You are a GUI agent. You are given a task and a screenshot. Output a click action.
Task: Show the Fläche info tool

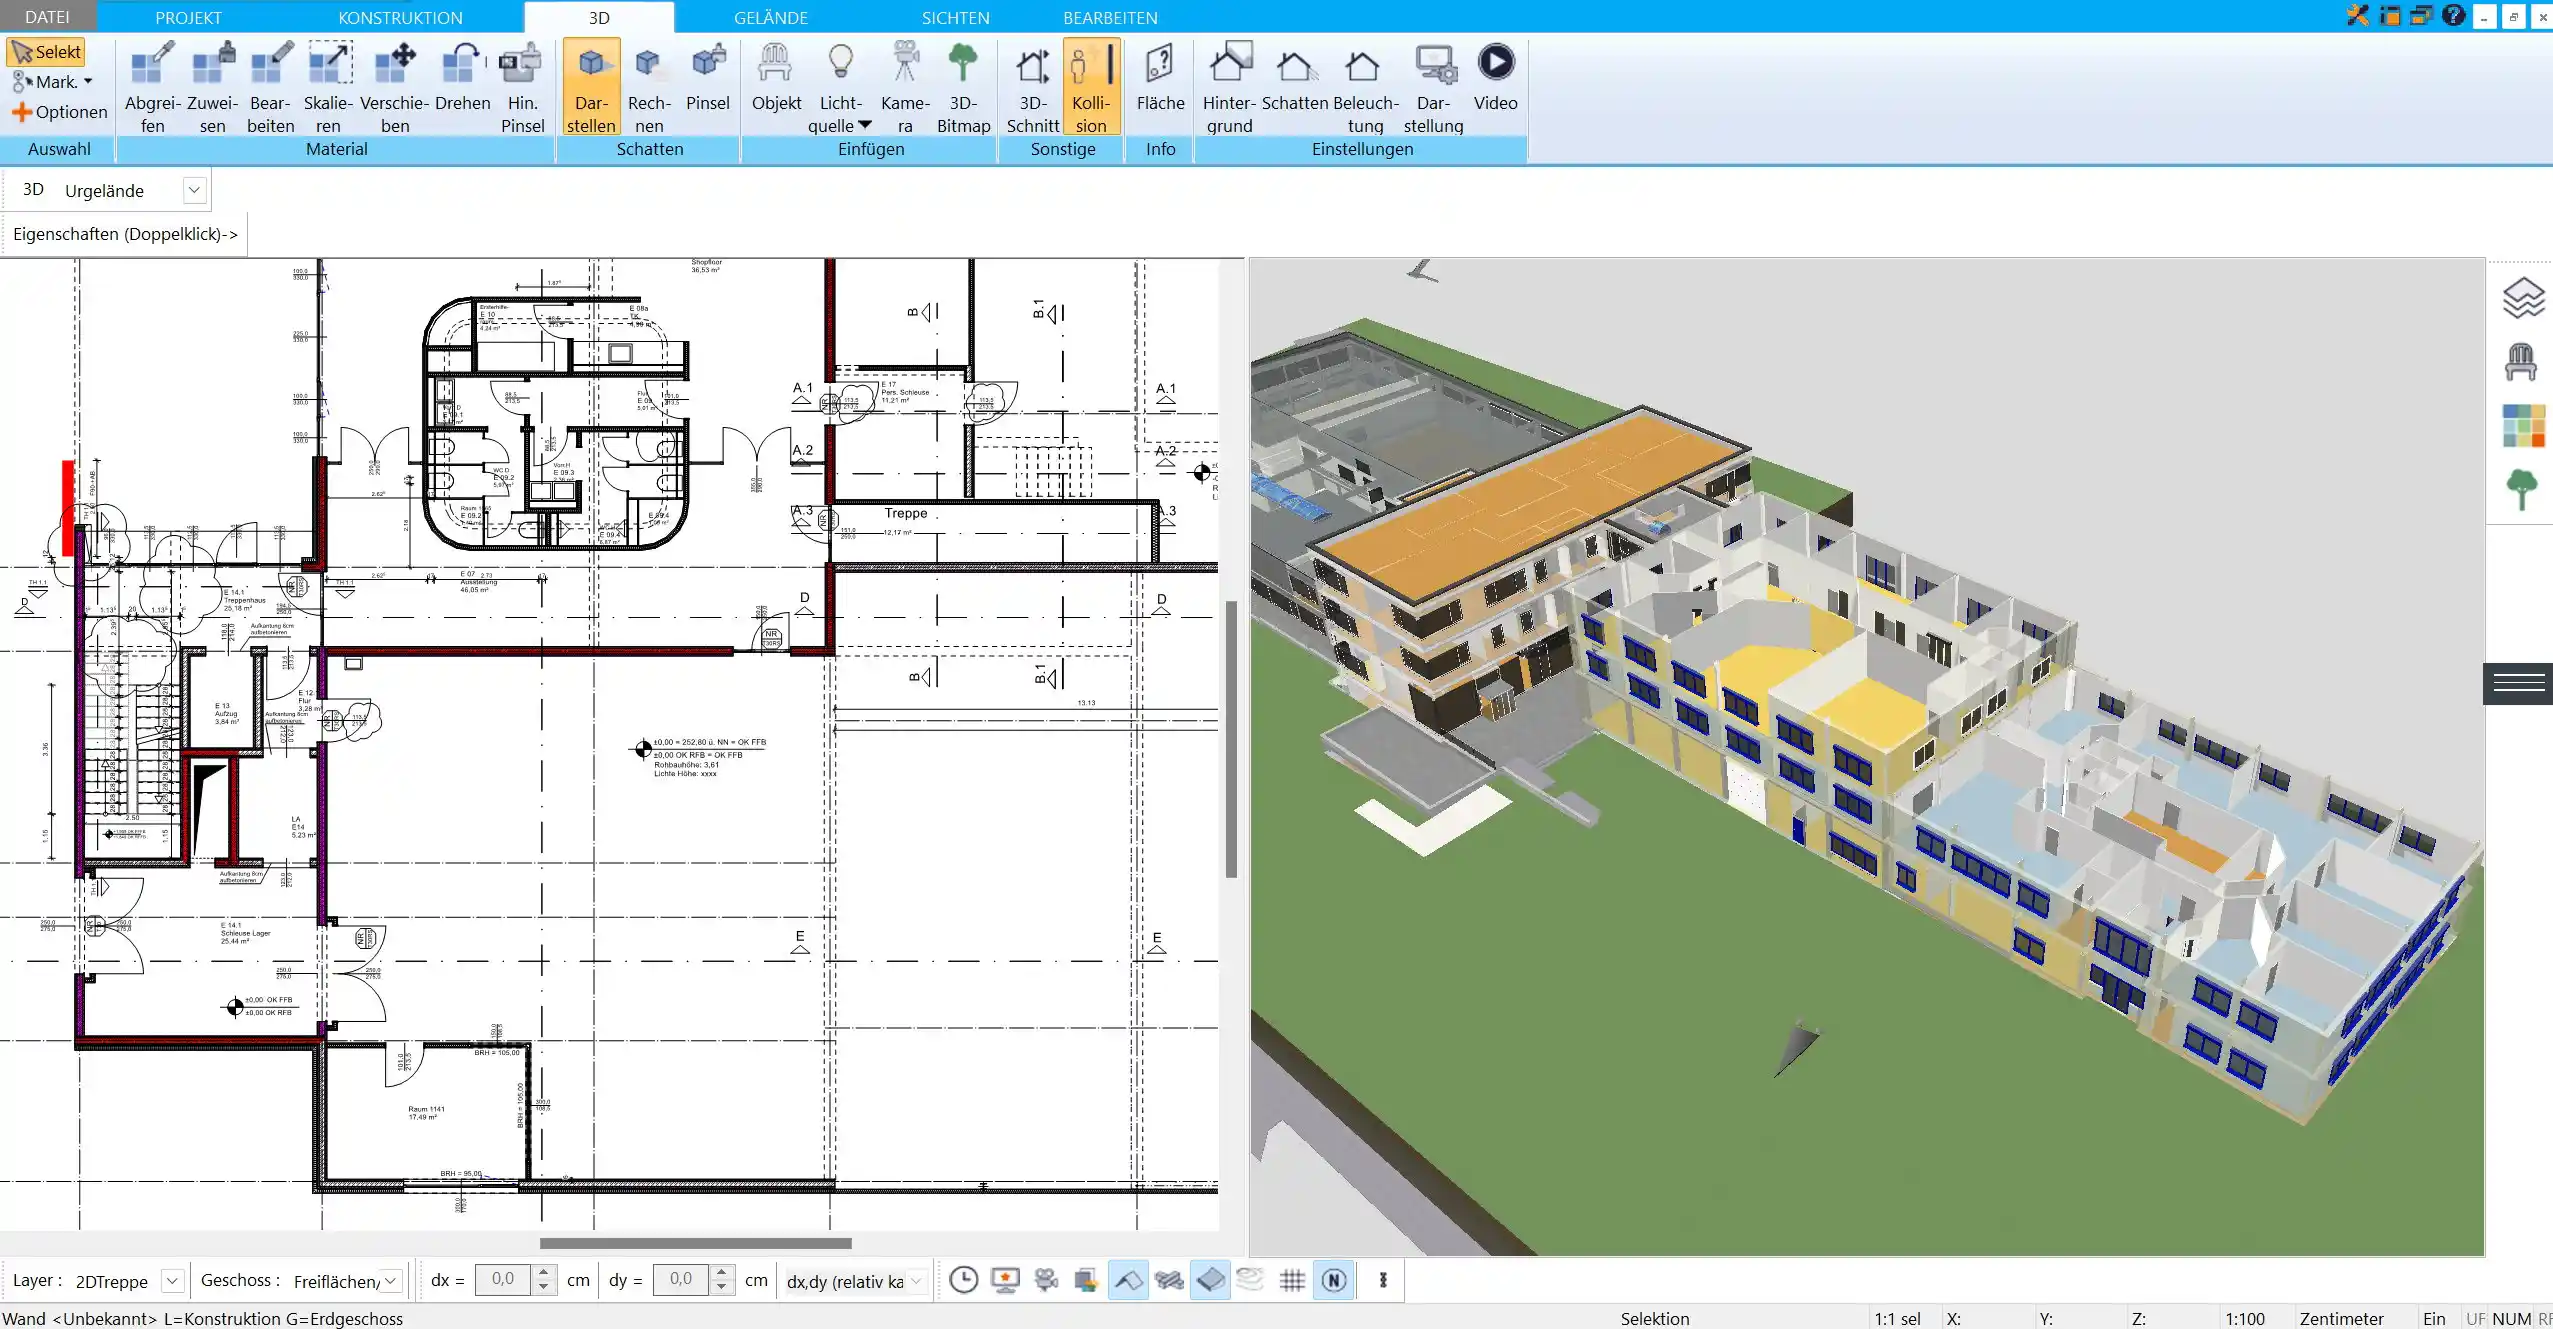(x=1160, y=78)
